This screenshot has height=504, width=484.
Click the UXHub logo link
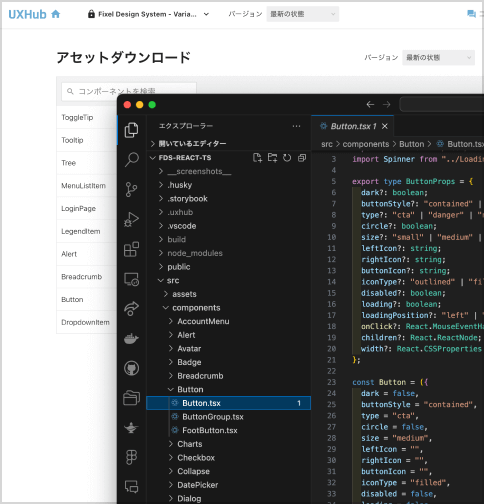pyautogui.click(x=27, y=14)
